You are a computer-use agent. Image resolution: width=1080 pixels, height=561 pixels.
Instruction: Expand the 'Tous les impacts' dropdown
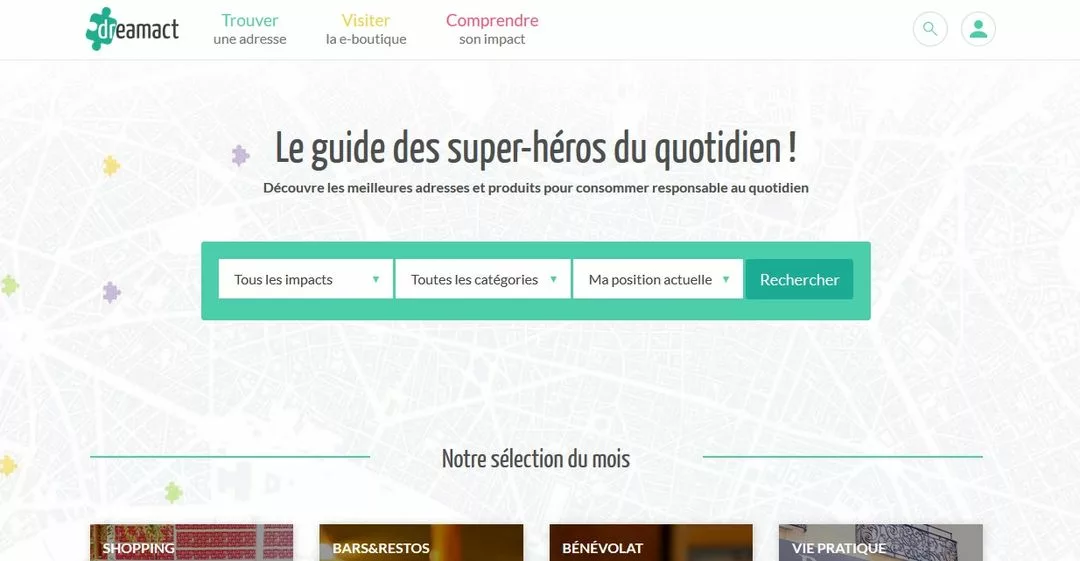pos(306,280)
